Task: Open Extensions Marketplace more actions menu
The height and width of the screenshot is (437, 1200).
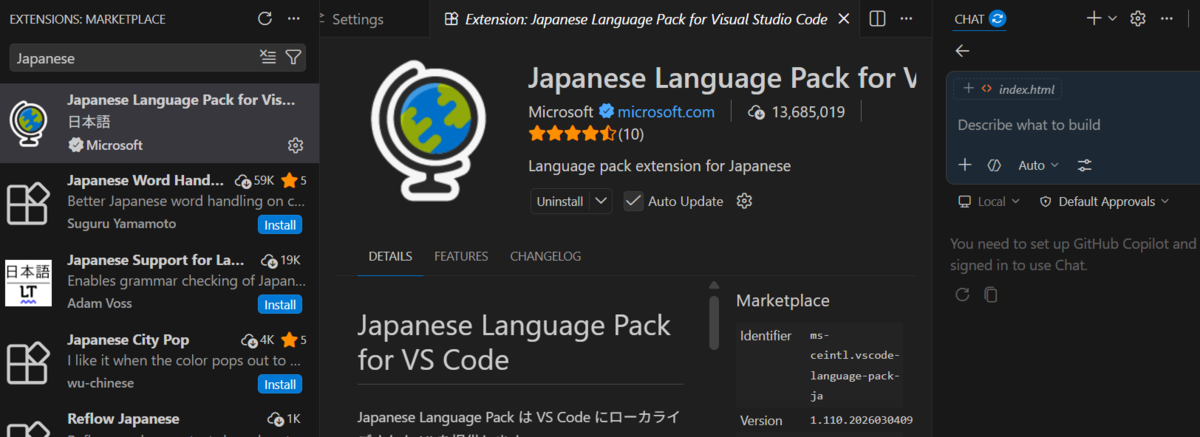Action: point(293,19)
